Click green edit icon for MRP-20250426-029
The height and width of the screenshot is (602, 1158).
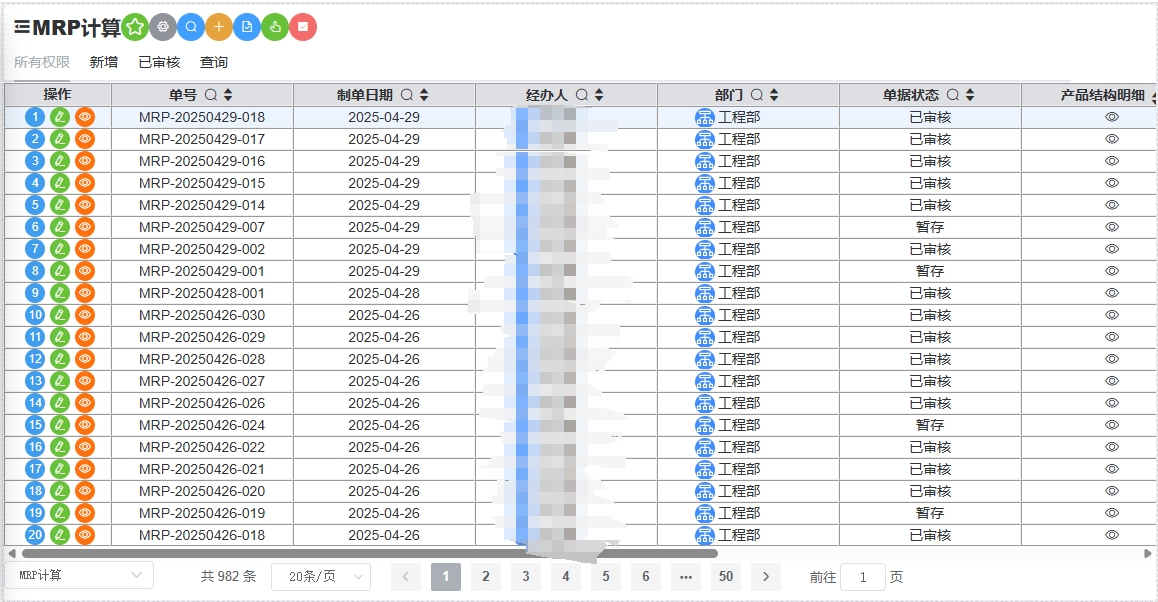tap(60, 337)
